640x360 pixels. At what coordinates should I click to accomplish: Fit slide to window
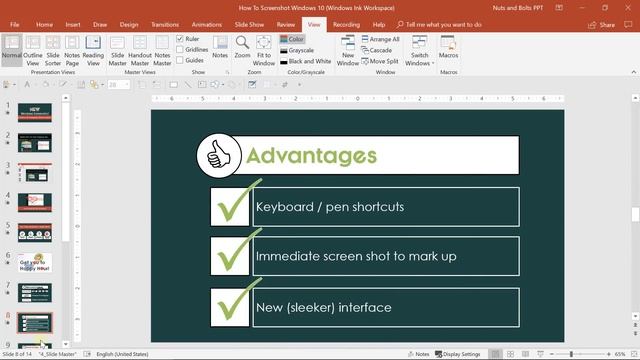(264, 51)
